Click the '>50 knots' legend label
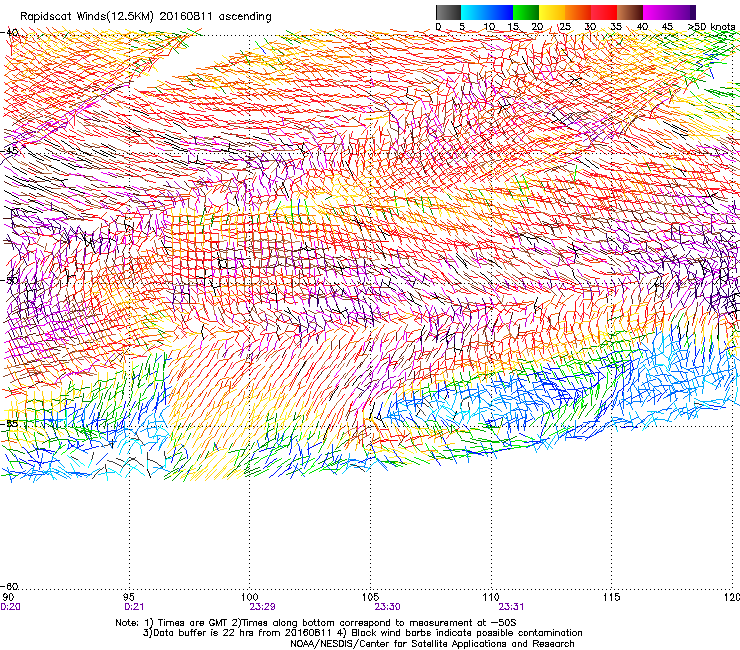This screenshot has width=740, height=650. (711, 26)
